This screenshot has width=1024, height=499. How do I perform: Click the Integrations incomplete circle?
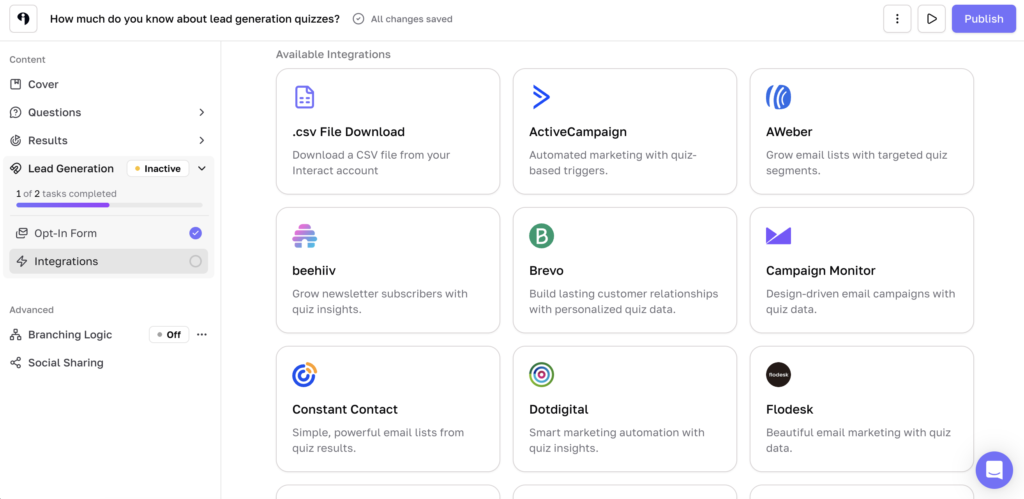pyautogui.click(x=195, y=261)
